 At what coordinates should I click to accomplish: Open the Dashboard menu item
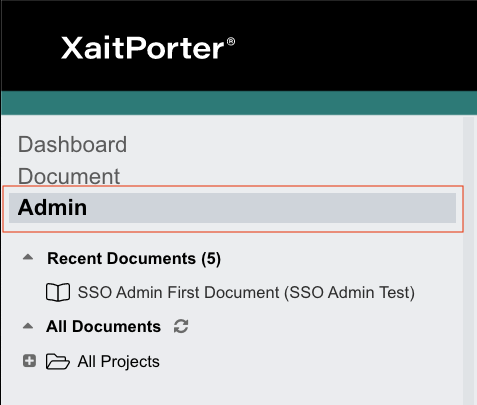click(72, 145)
